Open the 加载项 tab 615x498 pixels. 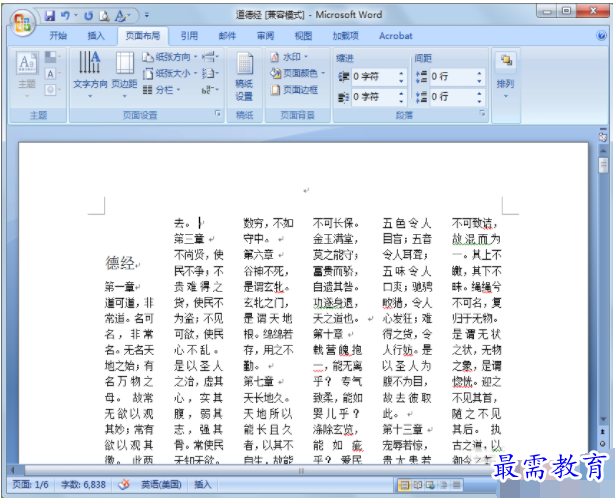346,36
